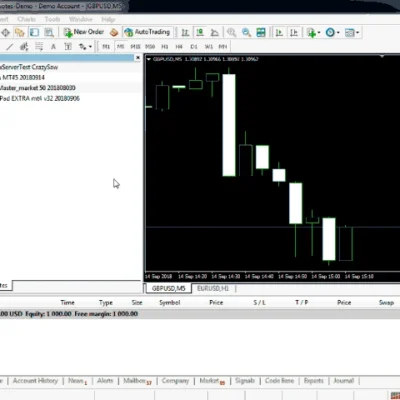Switch chart to line chart
400x400 pixels.
click(x=215, y=32)
